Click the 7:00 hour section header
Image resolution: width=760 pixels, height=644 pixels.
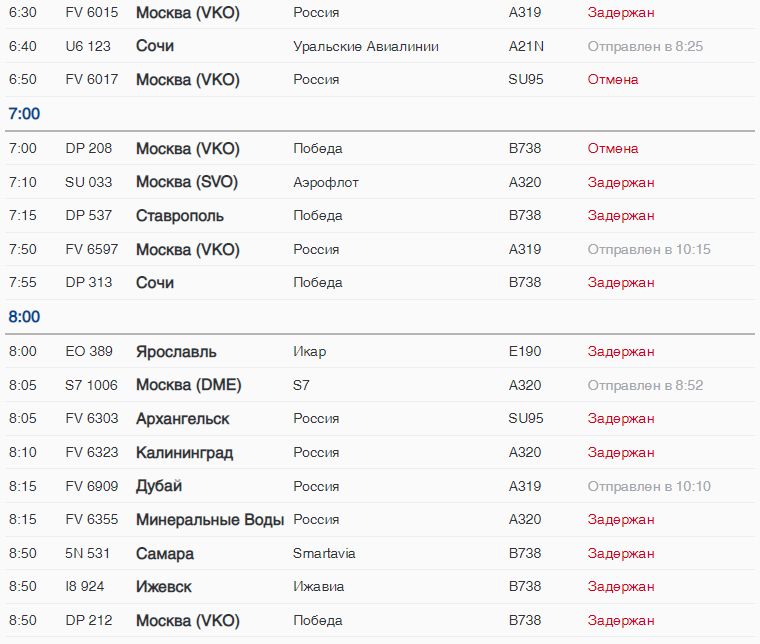24,114
